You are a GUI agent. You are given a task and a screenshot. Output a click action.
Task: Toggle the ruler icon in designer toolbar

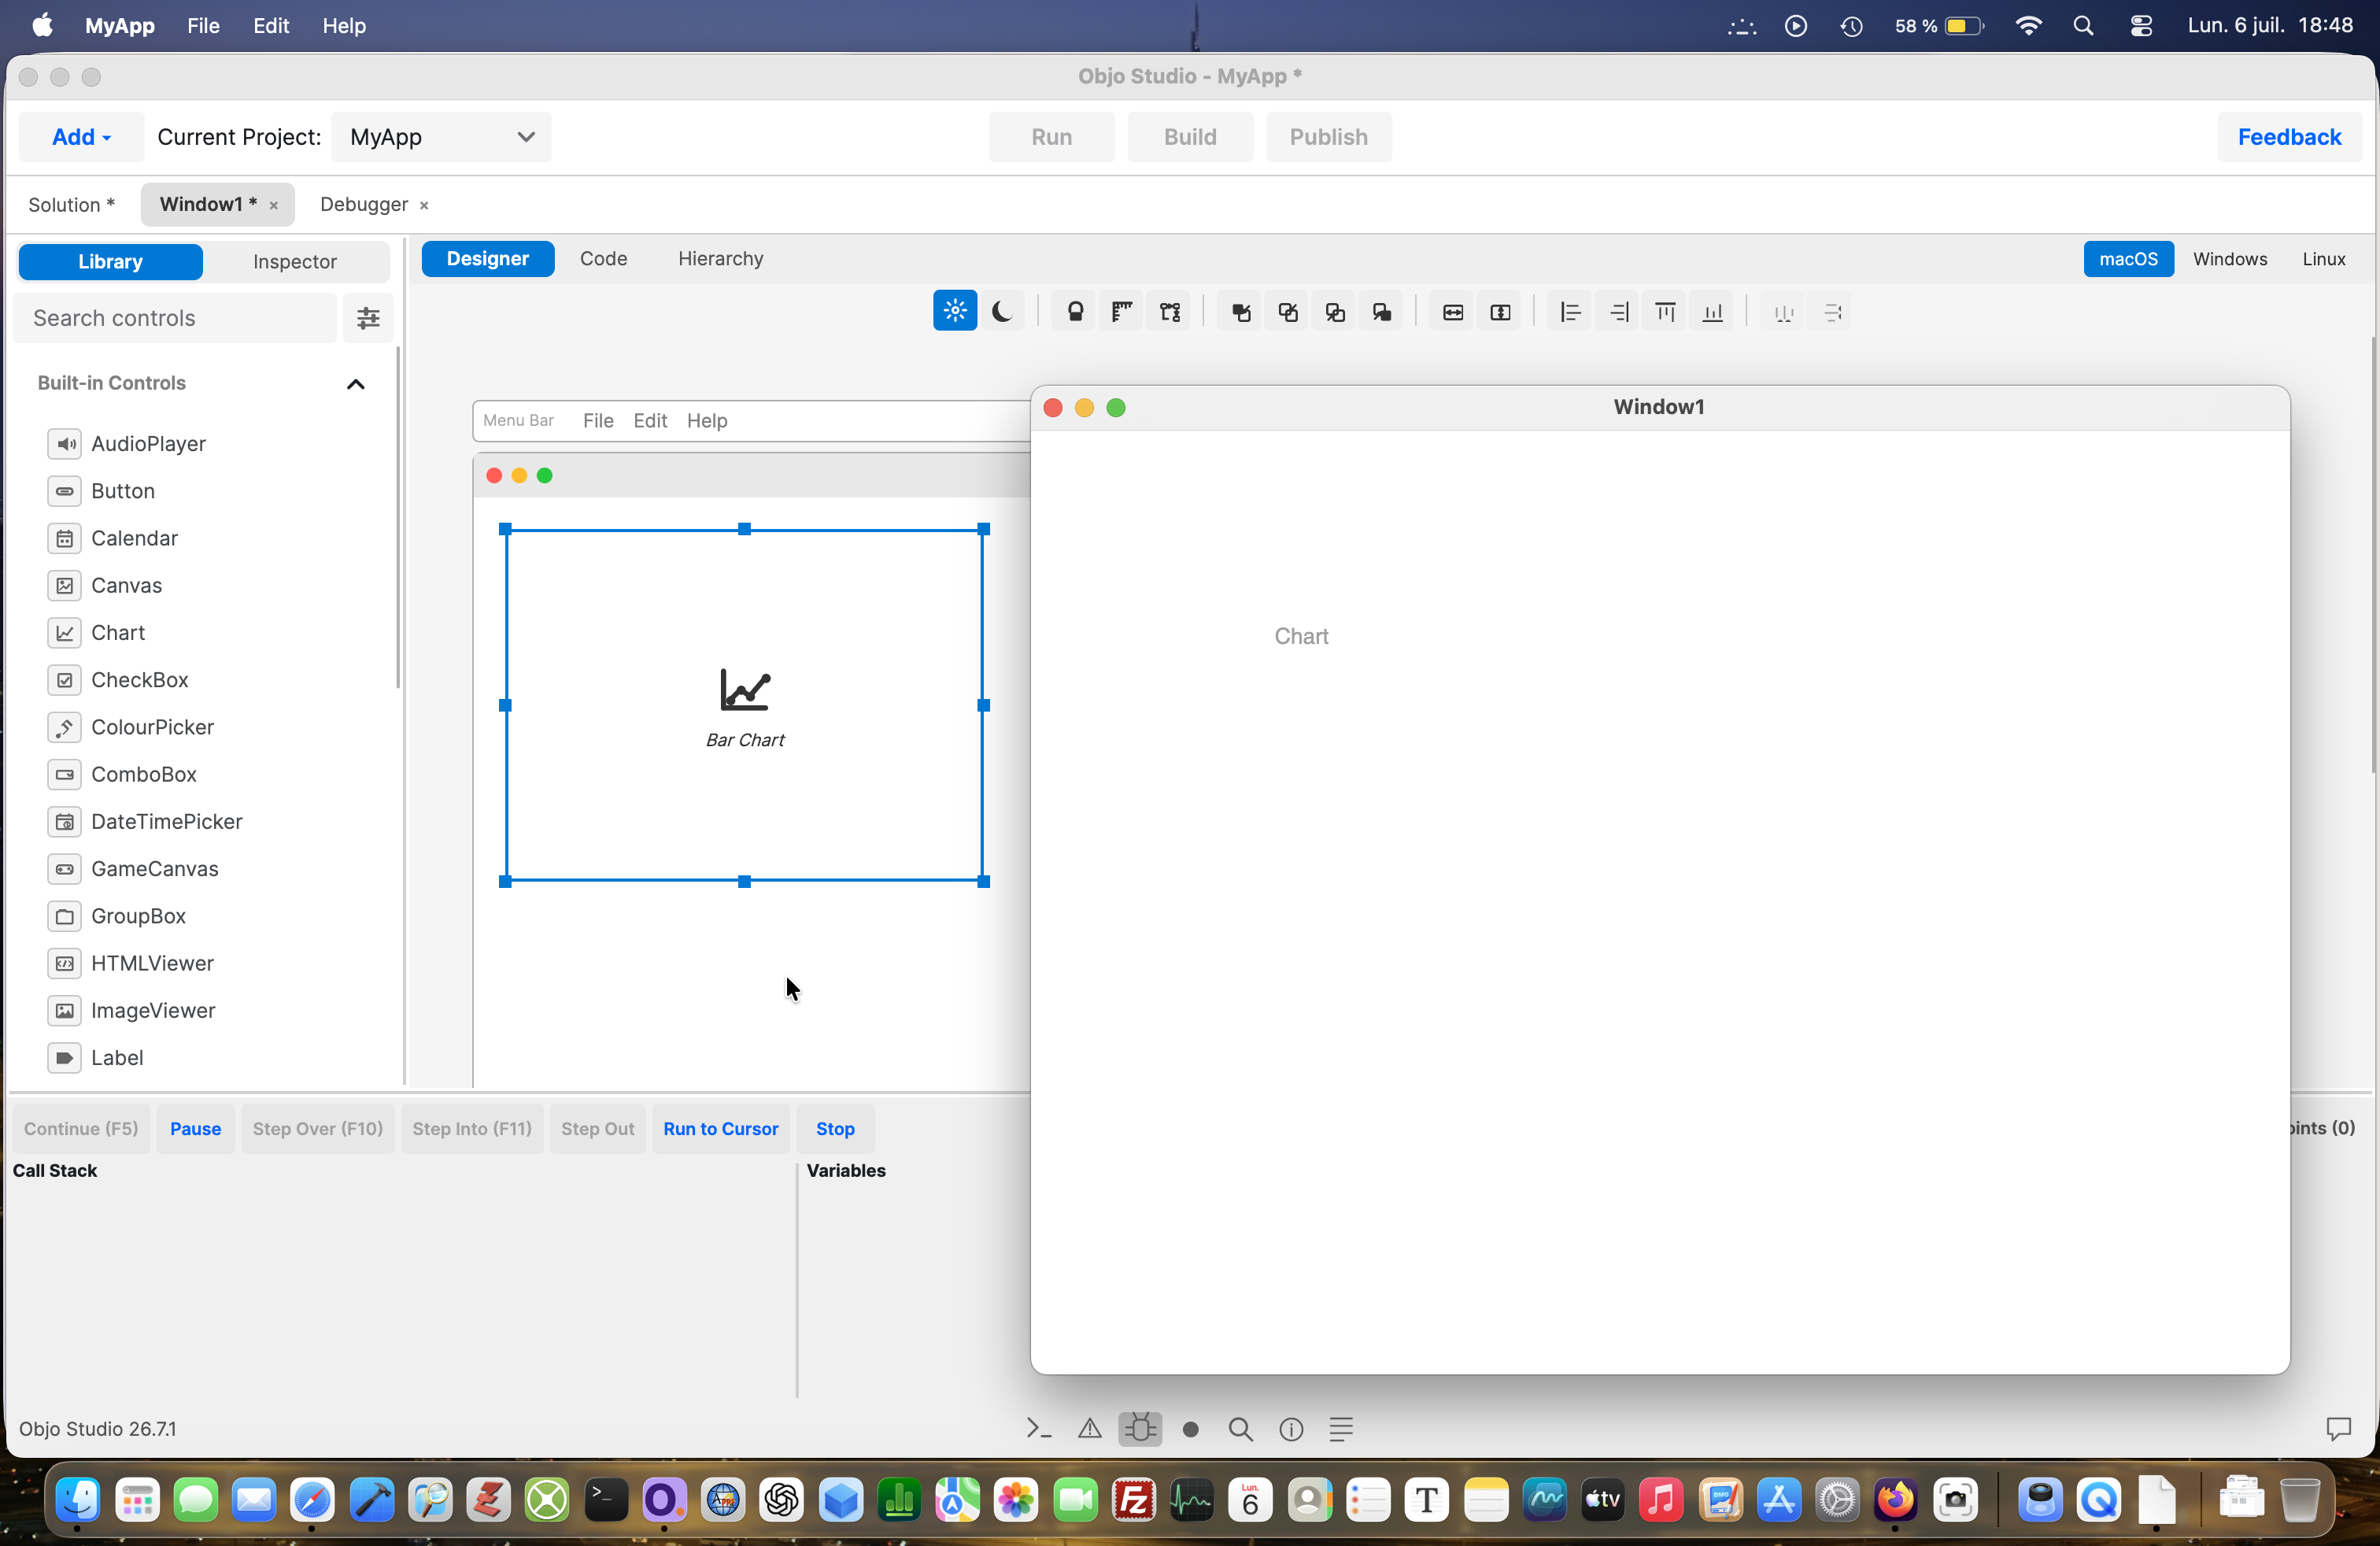pyautogui.click(x=1122, y=312)
